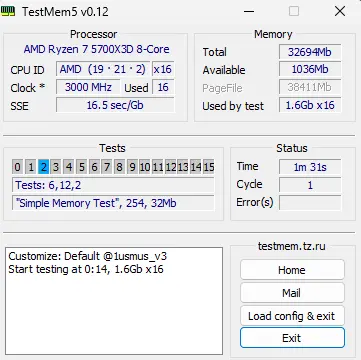This screenshot has width=361, height=360.
Task: Click the TestMem5 memory chip title icon
Action: [8, 12]
